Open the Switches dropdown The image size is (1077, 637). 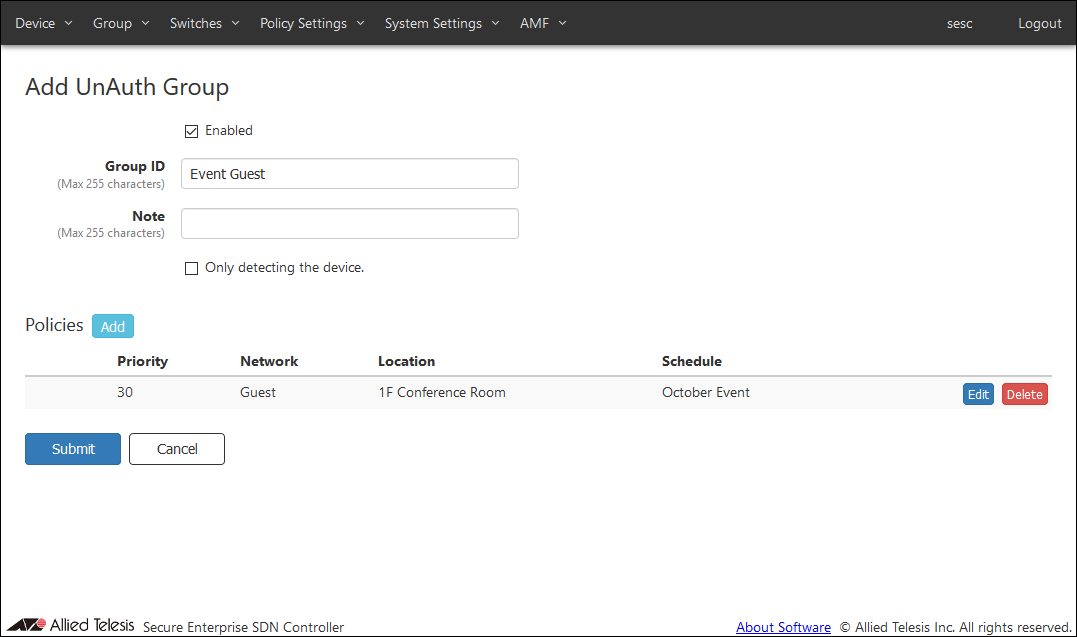[x=205, y=23]
